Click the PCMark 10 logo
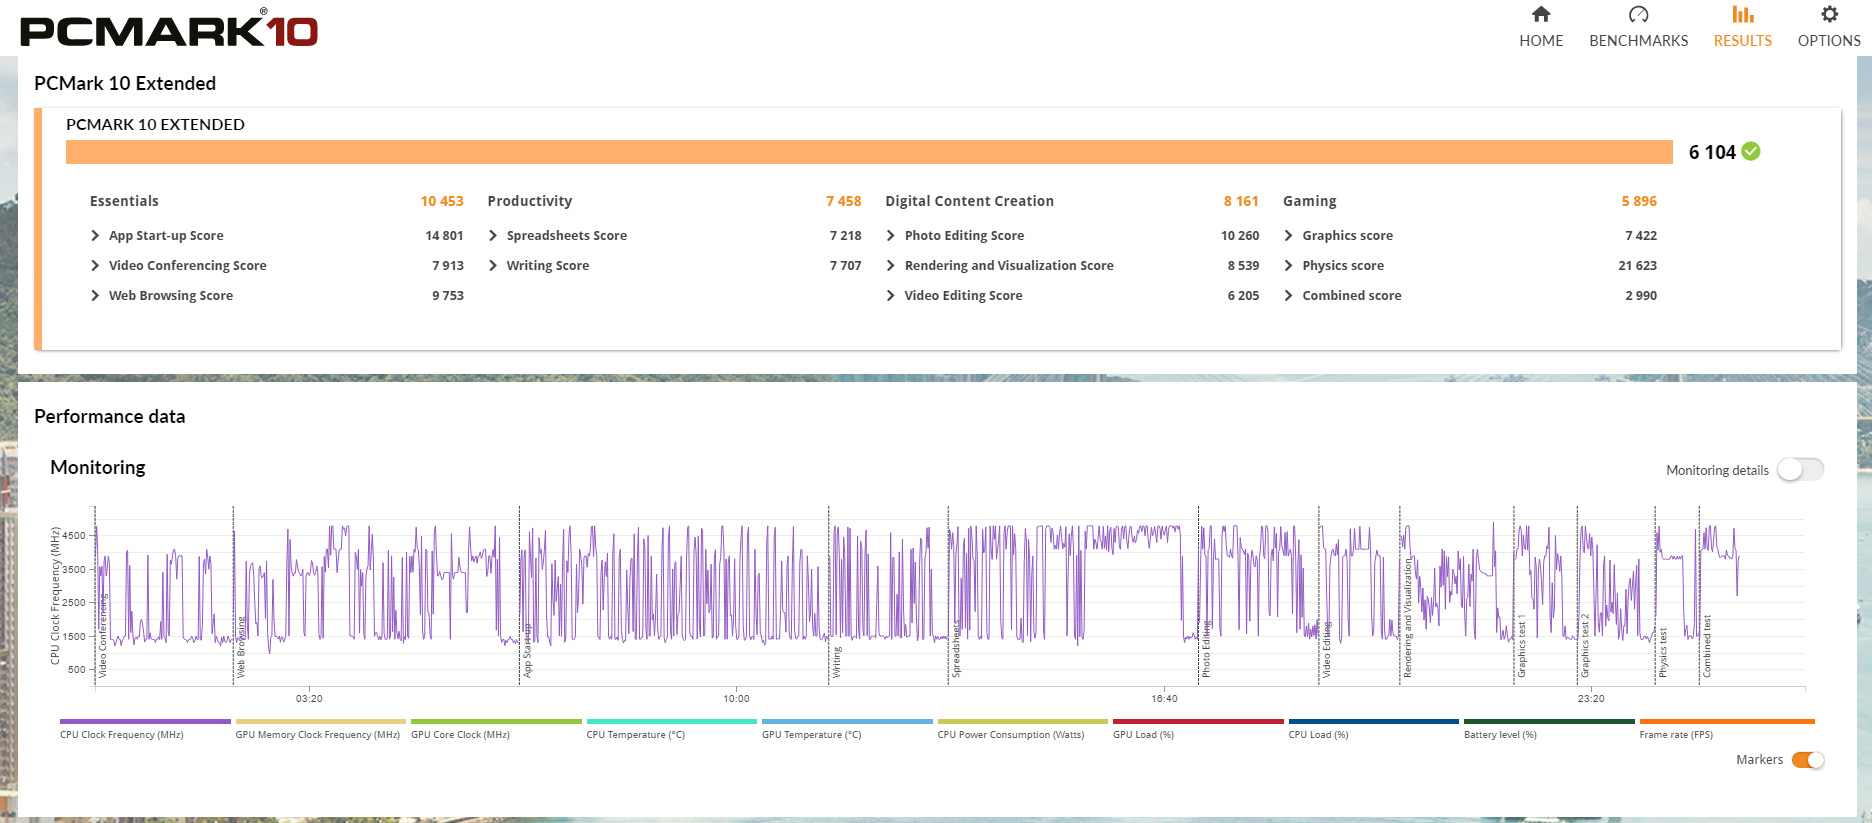This screenshot has height=823, width=1872. click(x=169, y=30)
